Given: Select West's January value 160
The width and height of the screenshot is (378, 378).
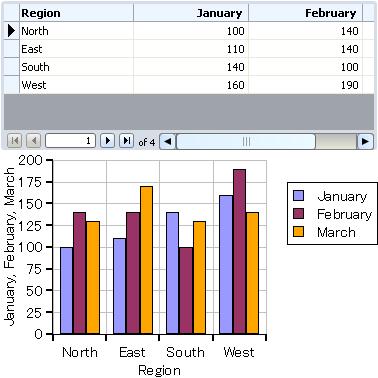Looking at the screenshot, I should pos(191,85).
